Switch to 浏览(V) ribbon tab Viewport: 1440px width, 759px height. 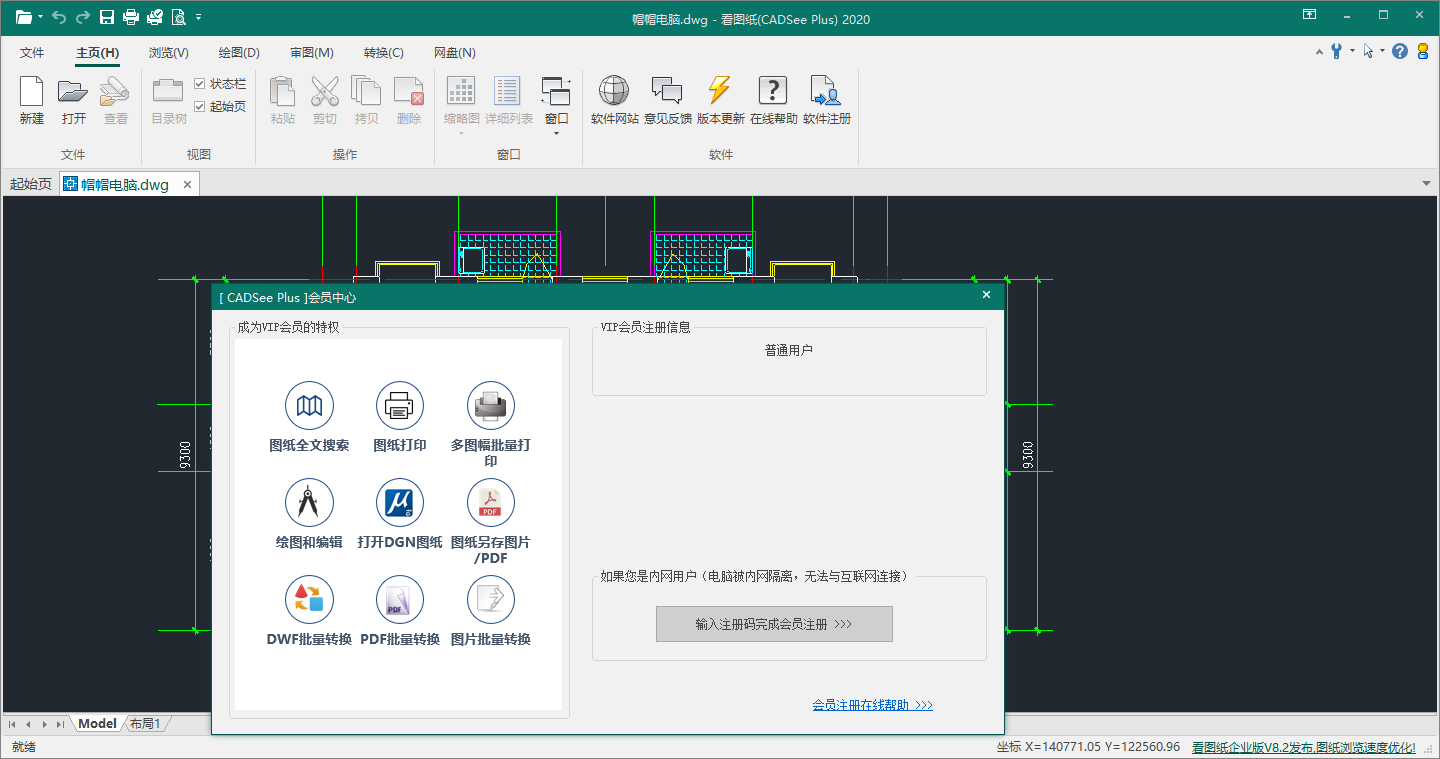click(x=169, y=53)
